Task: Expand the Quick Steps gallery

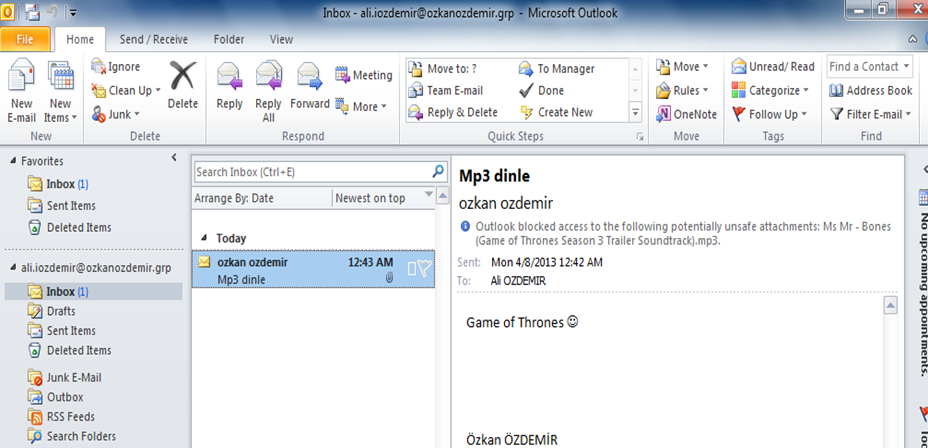Action: [x=636, y=112]
